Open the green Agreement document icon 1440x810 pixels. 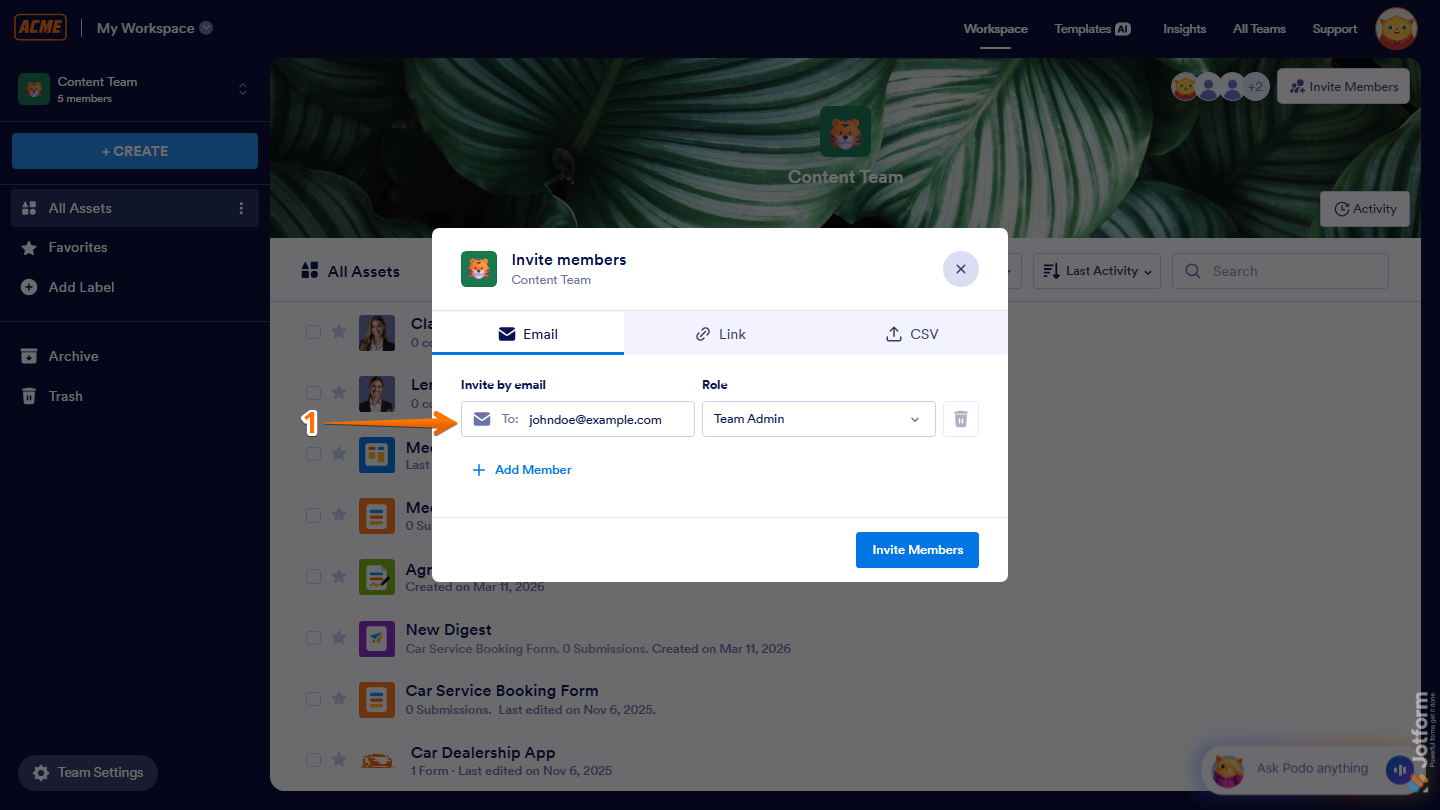[x=377, y=577]
